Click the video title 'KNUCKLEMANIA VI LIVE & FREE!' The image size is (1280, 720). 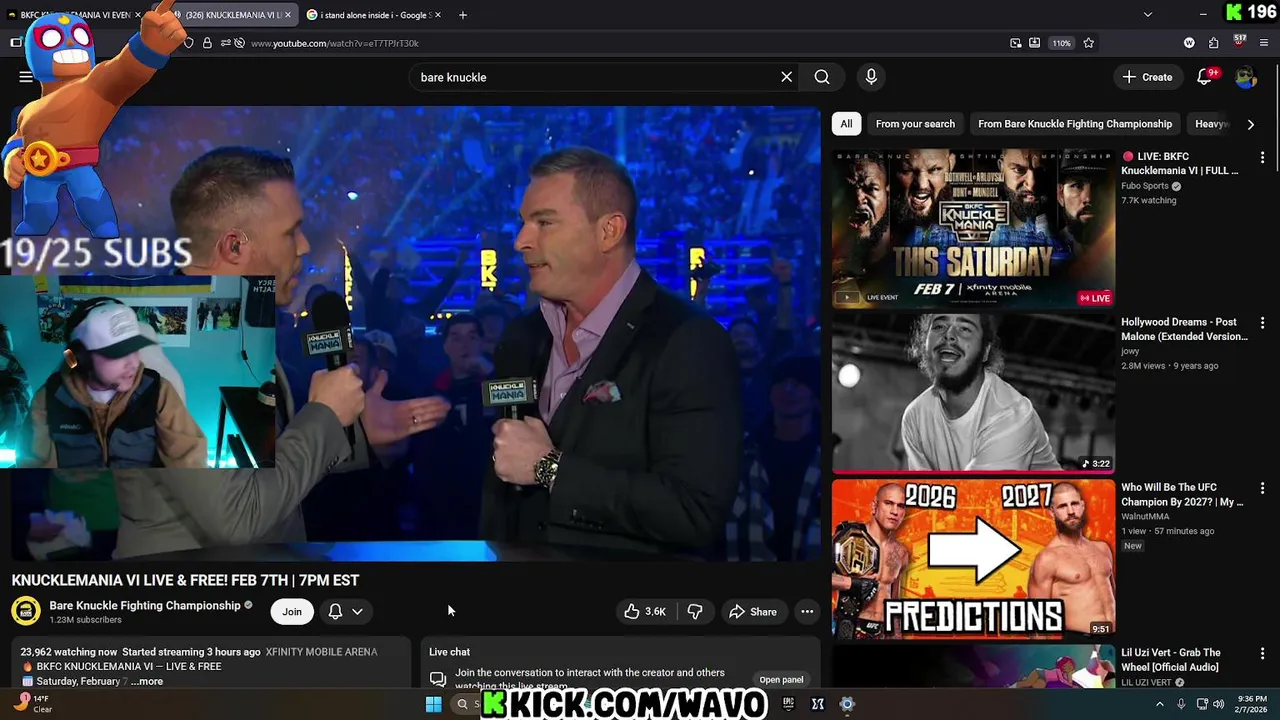point(185,580)
